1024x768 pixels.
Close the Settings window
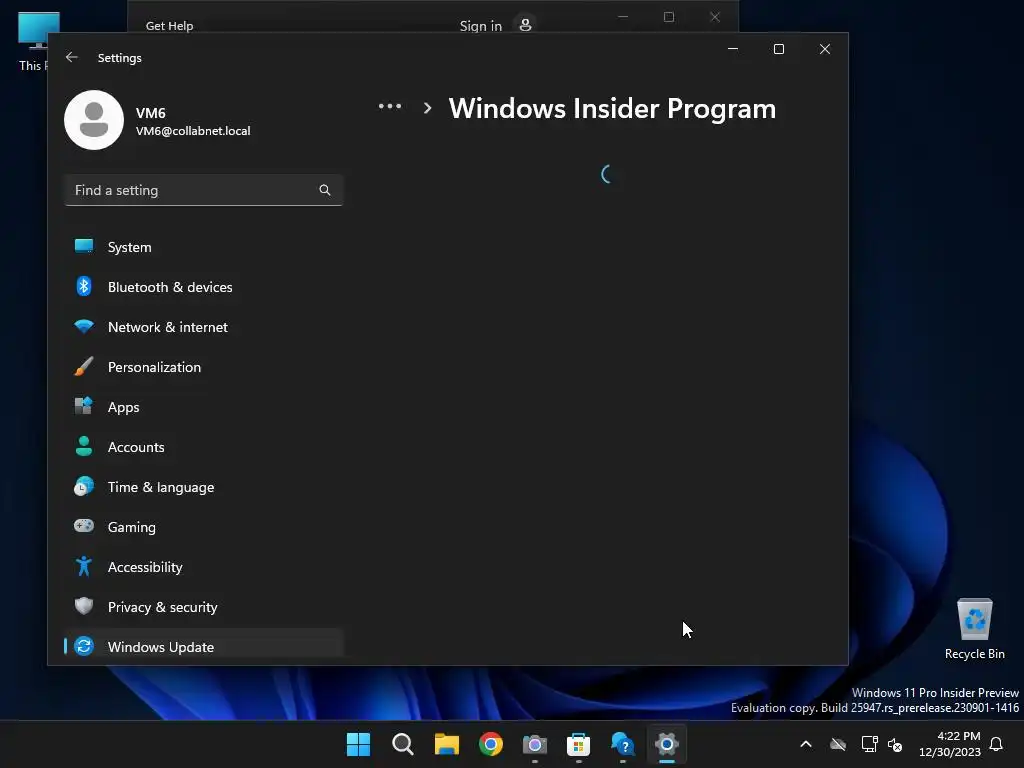pyautogui.click(x=825, y=49)
